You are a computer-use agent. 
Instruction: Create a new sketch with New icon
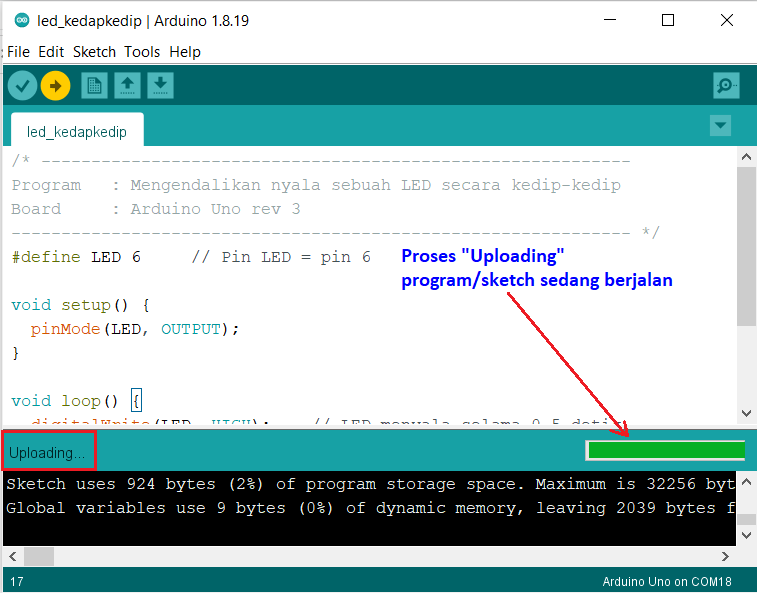pyautogui.click(x=94, y=85)
